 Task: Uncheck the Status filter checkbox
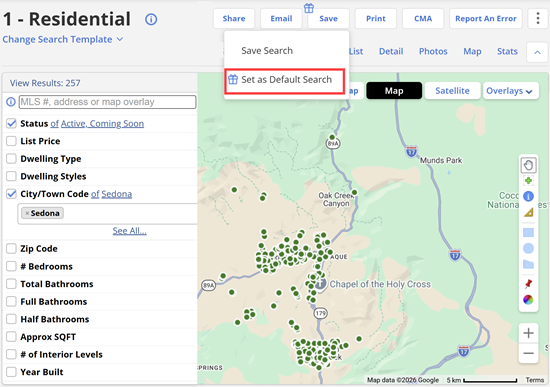[11, 123]
